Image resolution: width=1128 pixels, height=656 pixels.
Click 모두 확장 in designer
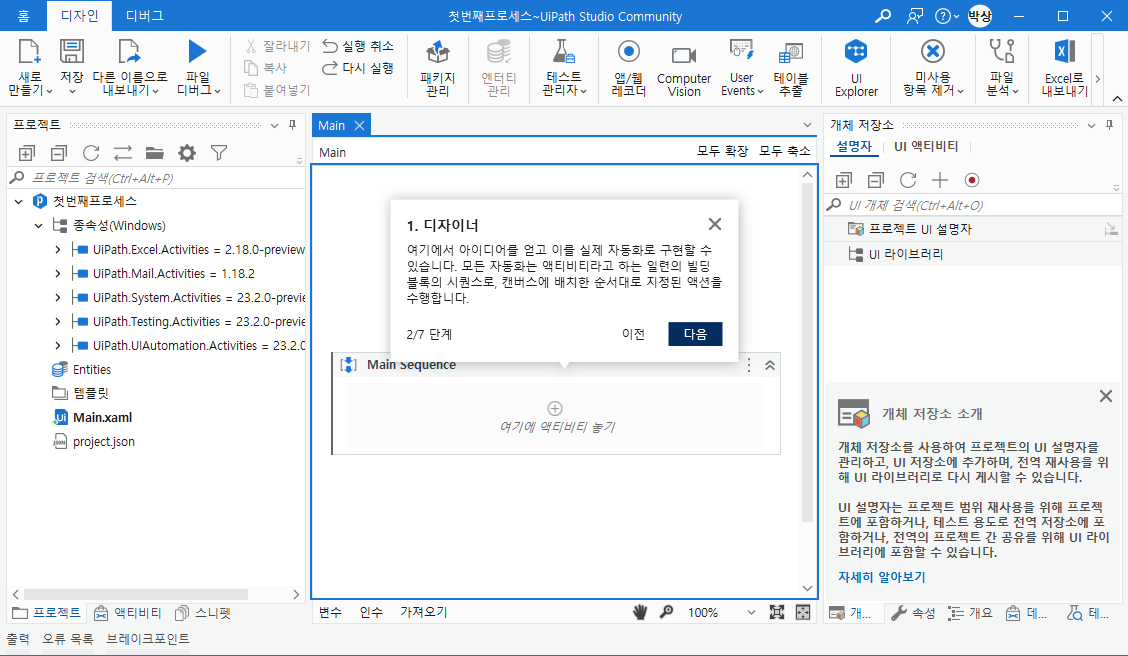click(722, 151)
